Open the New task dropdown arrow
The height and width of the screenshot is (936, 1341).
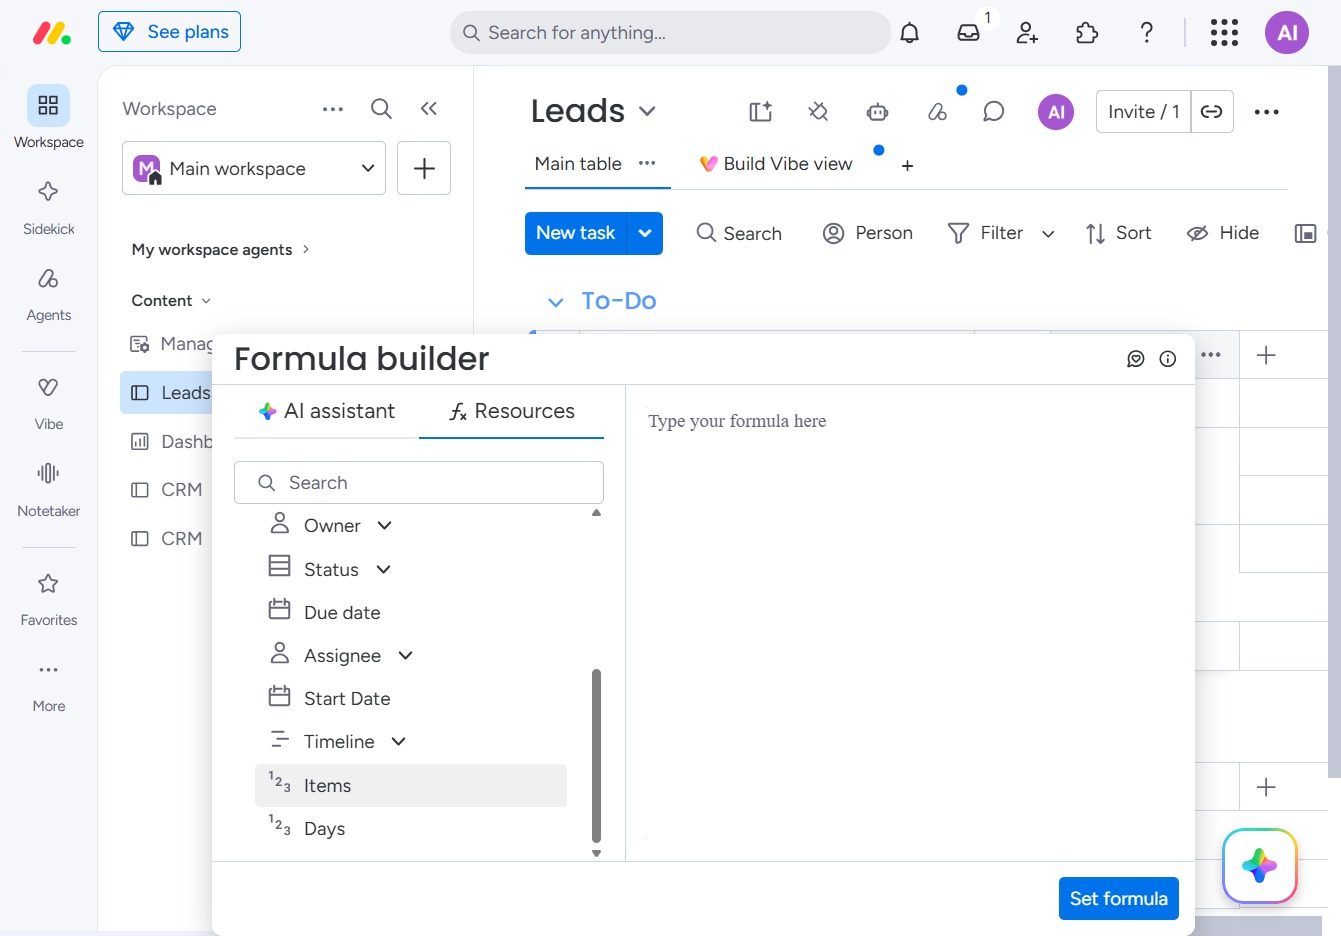coord(645,233)
